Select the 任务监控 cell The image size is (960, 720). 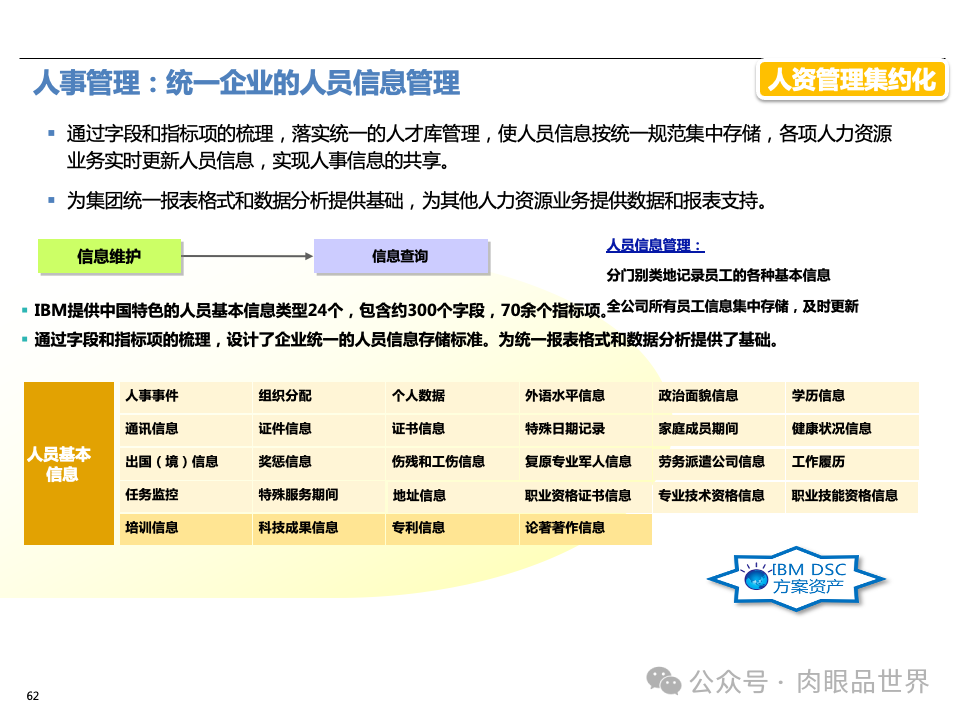click(x=186, y=496)
